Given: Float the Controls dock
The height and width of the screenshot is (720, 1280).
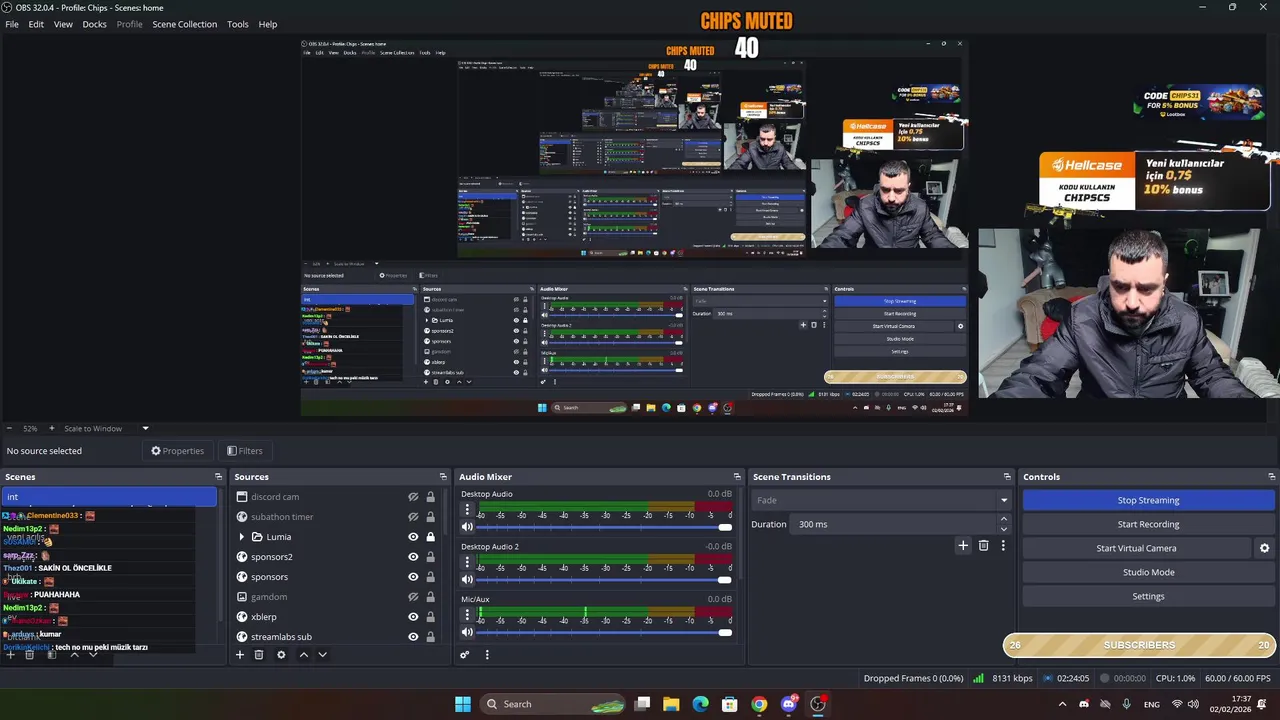Looking at the screenshot, I should (x=1271, y=477).
